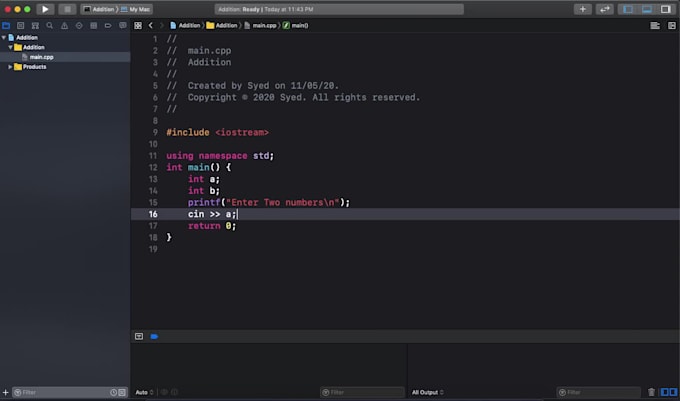Open the Find navigator magnifier icon
This screenshot has width=680, height=401.
tap(47, 25)
